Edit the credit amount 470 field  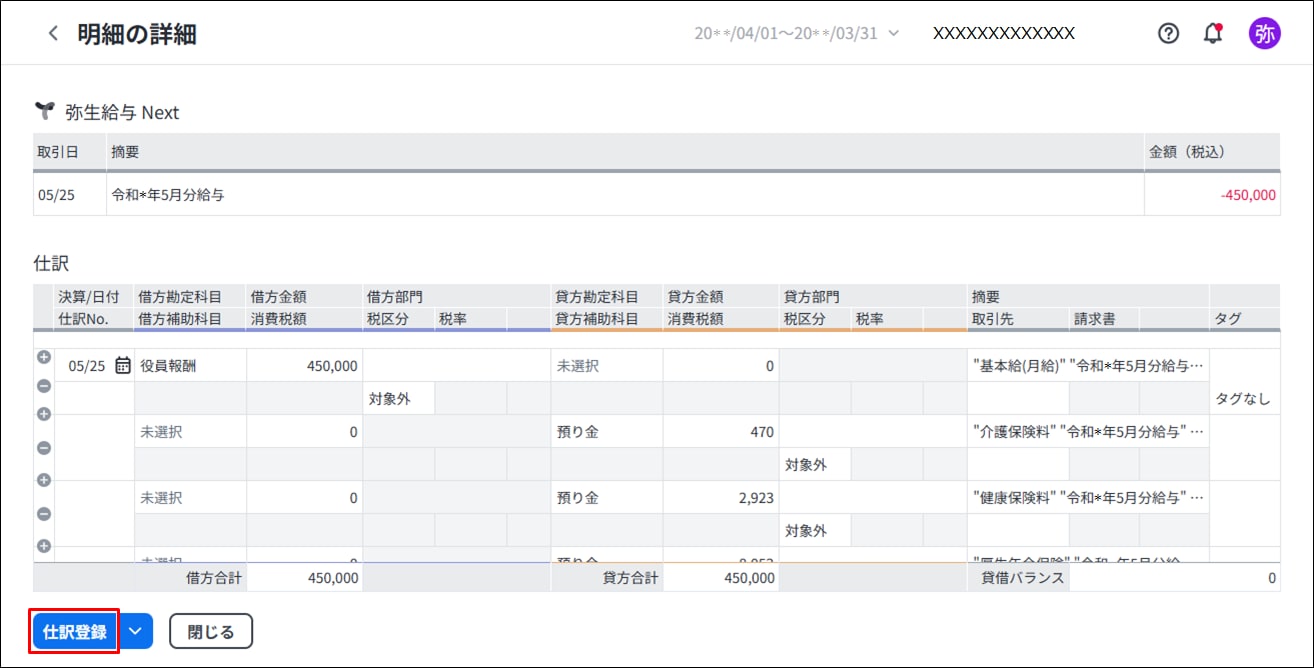(x=721, y=432)
